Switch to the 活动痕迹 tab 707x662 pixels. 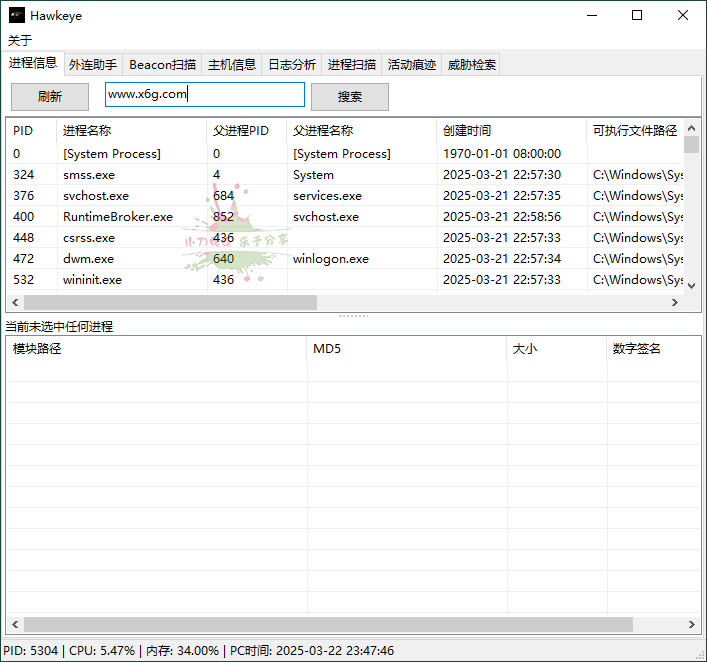(412, 64)
